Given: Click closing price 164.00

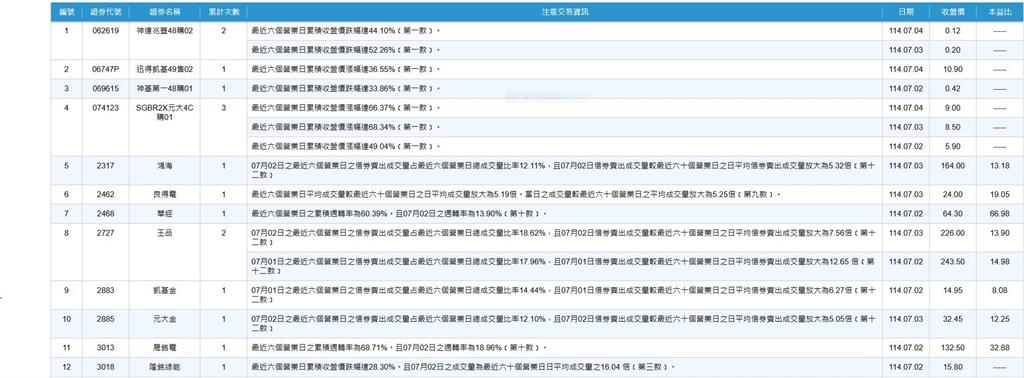Looking at the screenshot, I should [952, 166].
